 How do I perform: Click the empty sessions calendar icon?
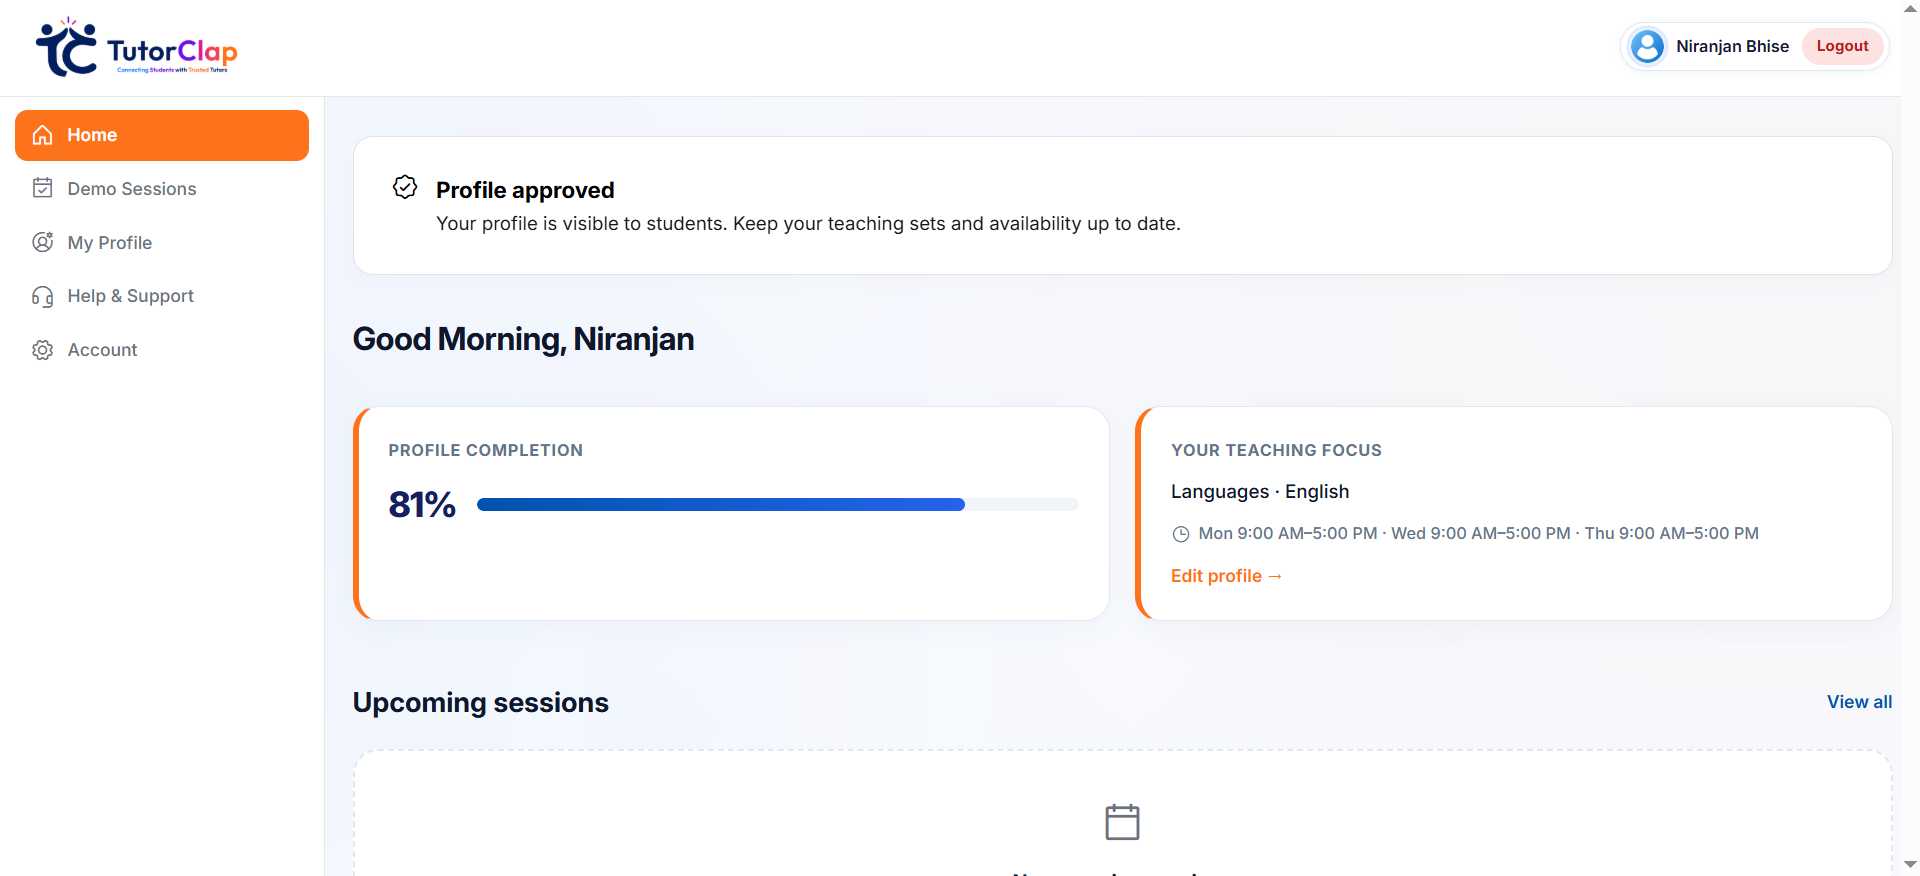tap(1122, 822)
